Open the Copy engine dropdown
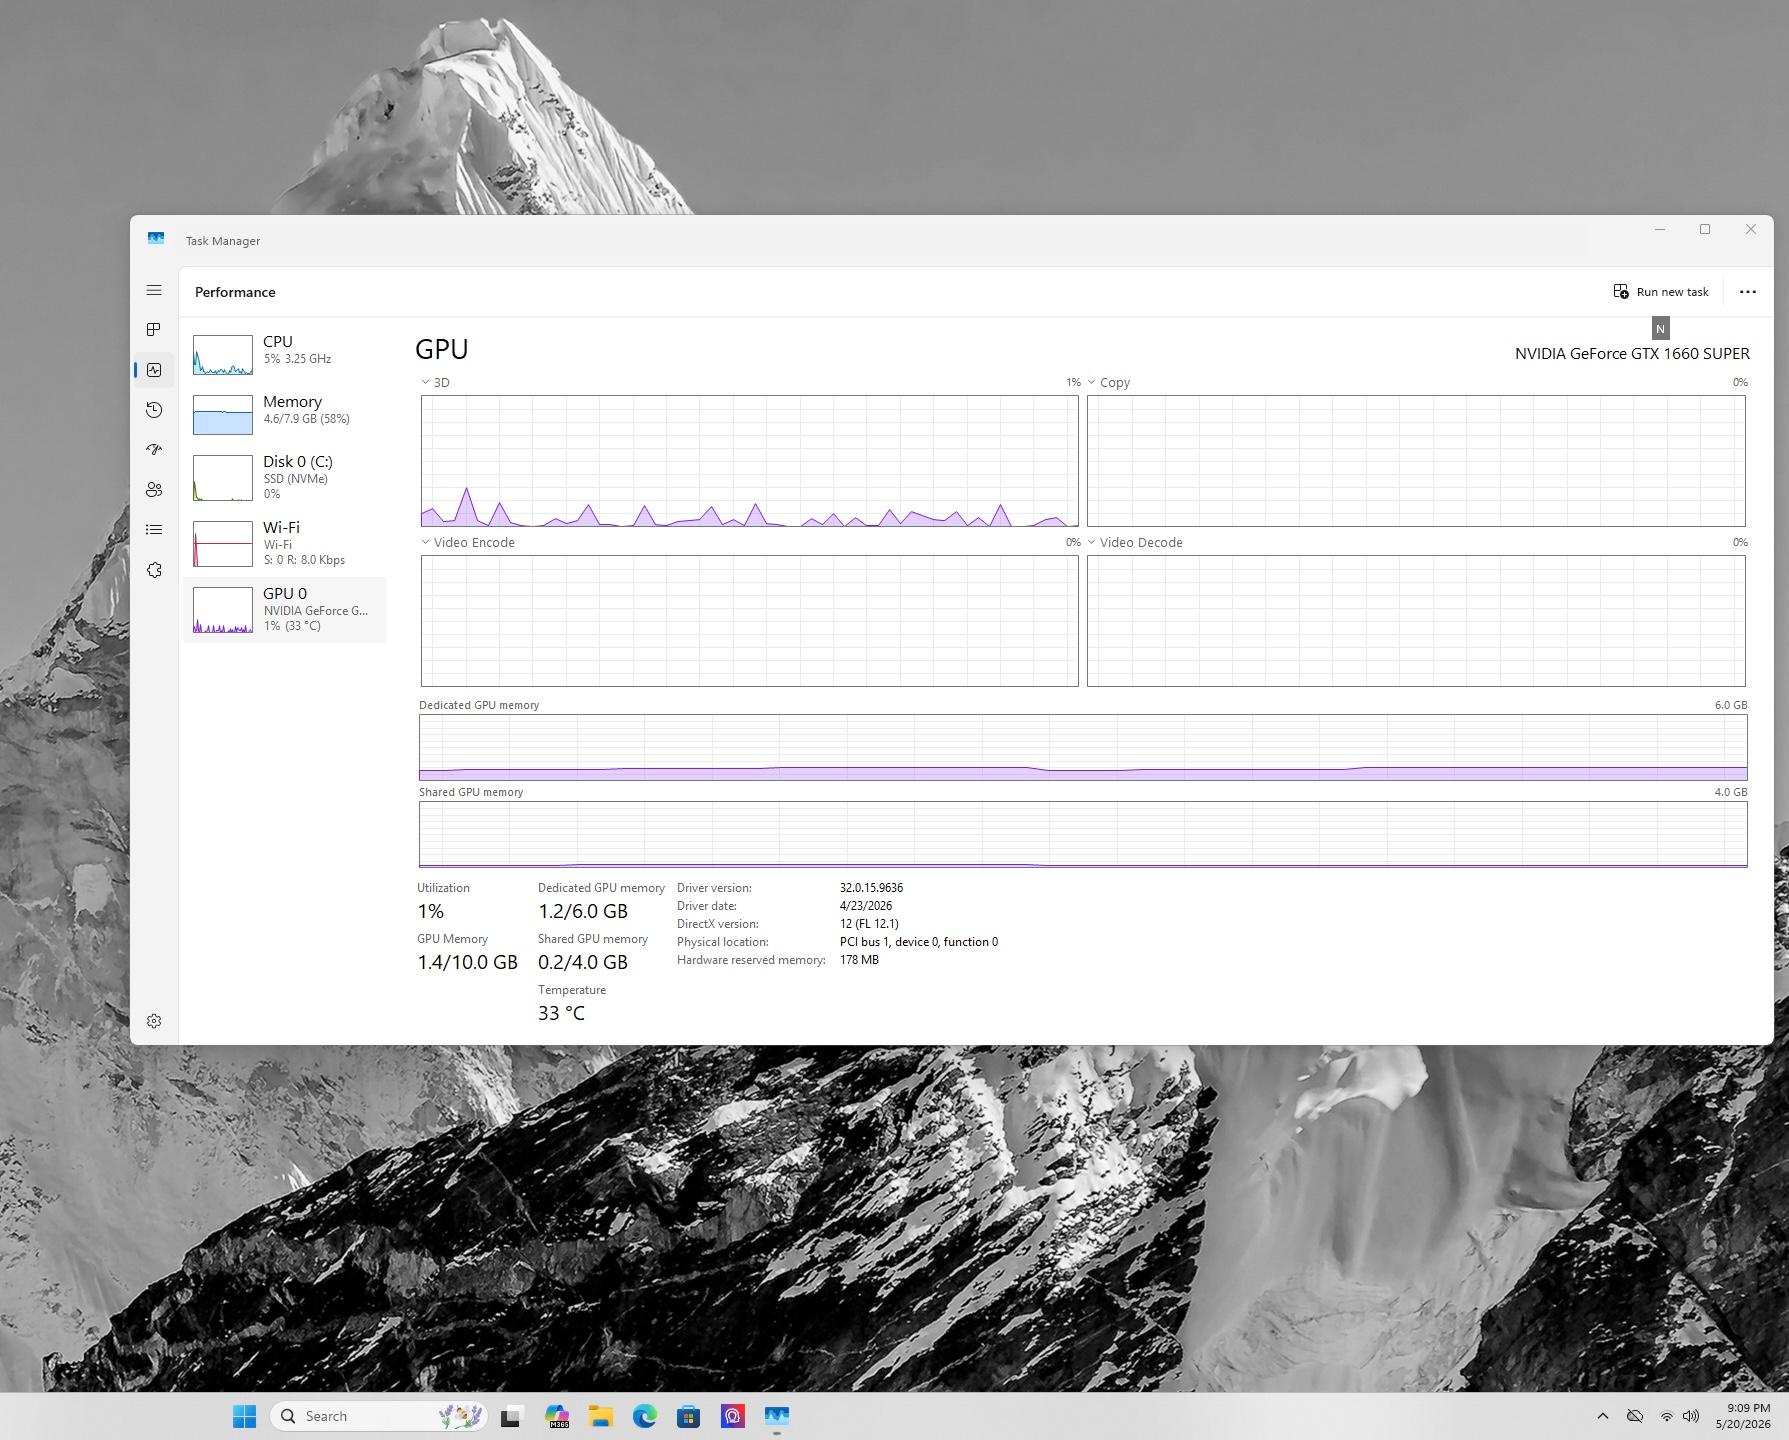1789x1440 pixels. coord(1109,383)
